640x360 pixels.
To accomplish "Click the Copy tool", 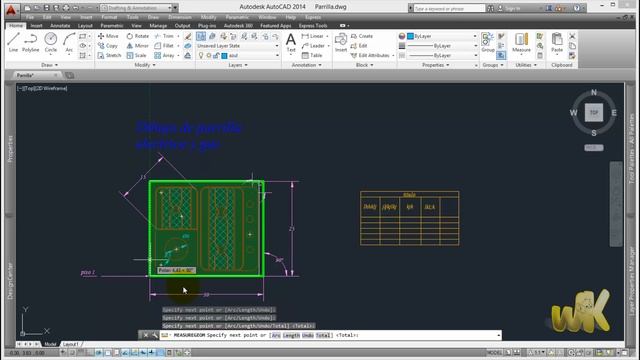I will [x=108, y=46].
